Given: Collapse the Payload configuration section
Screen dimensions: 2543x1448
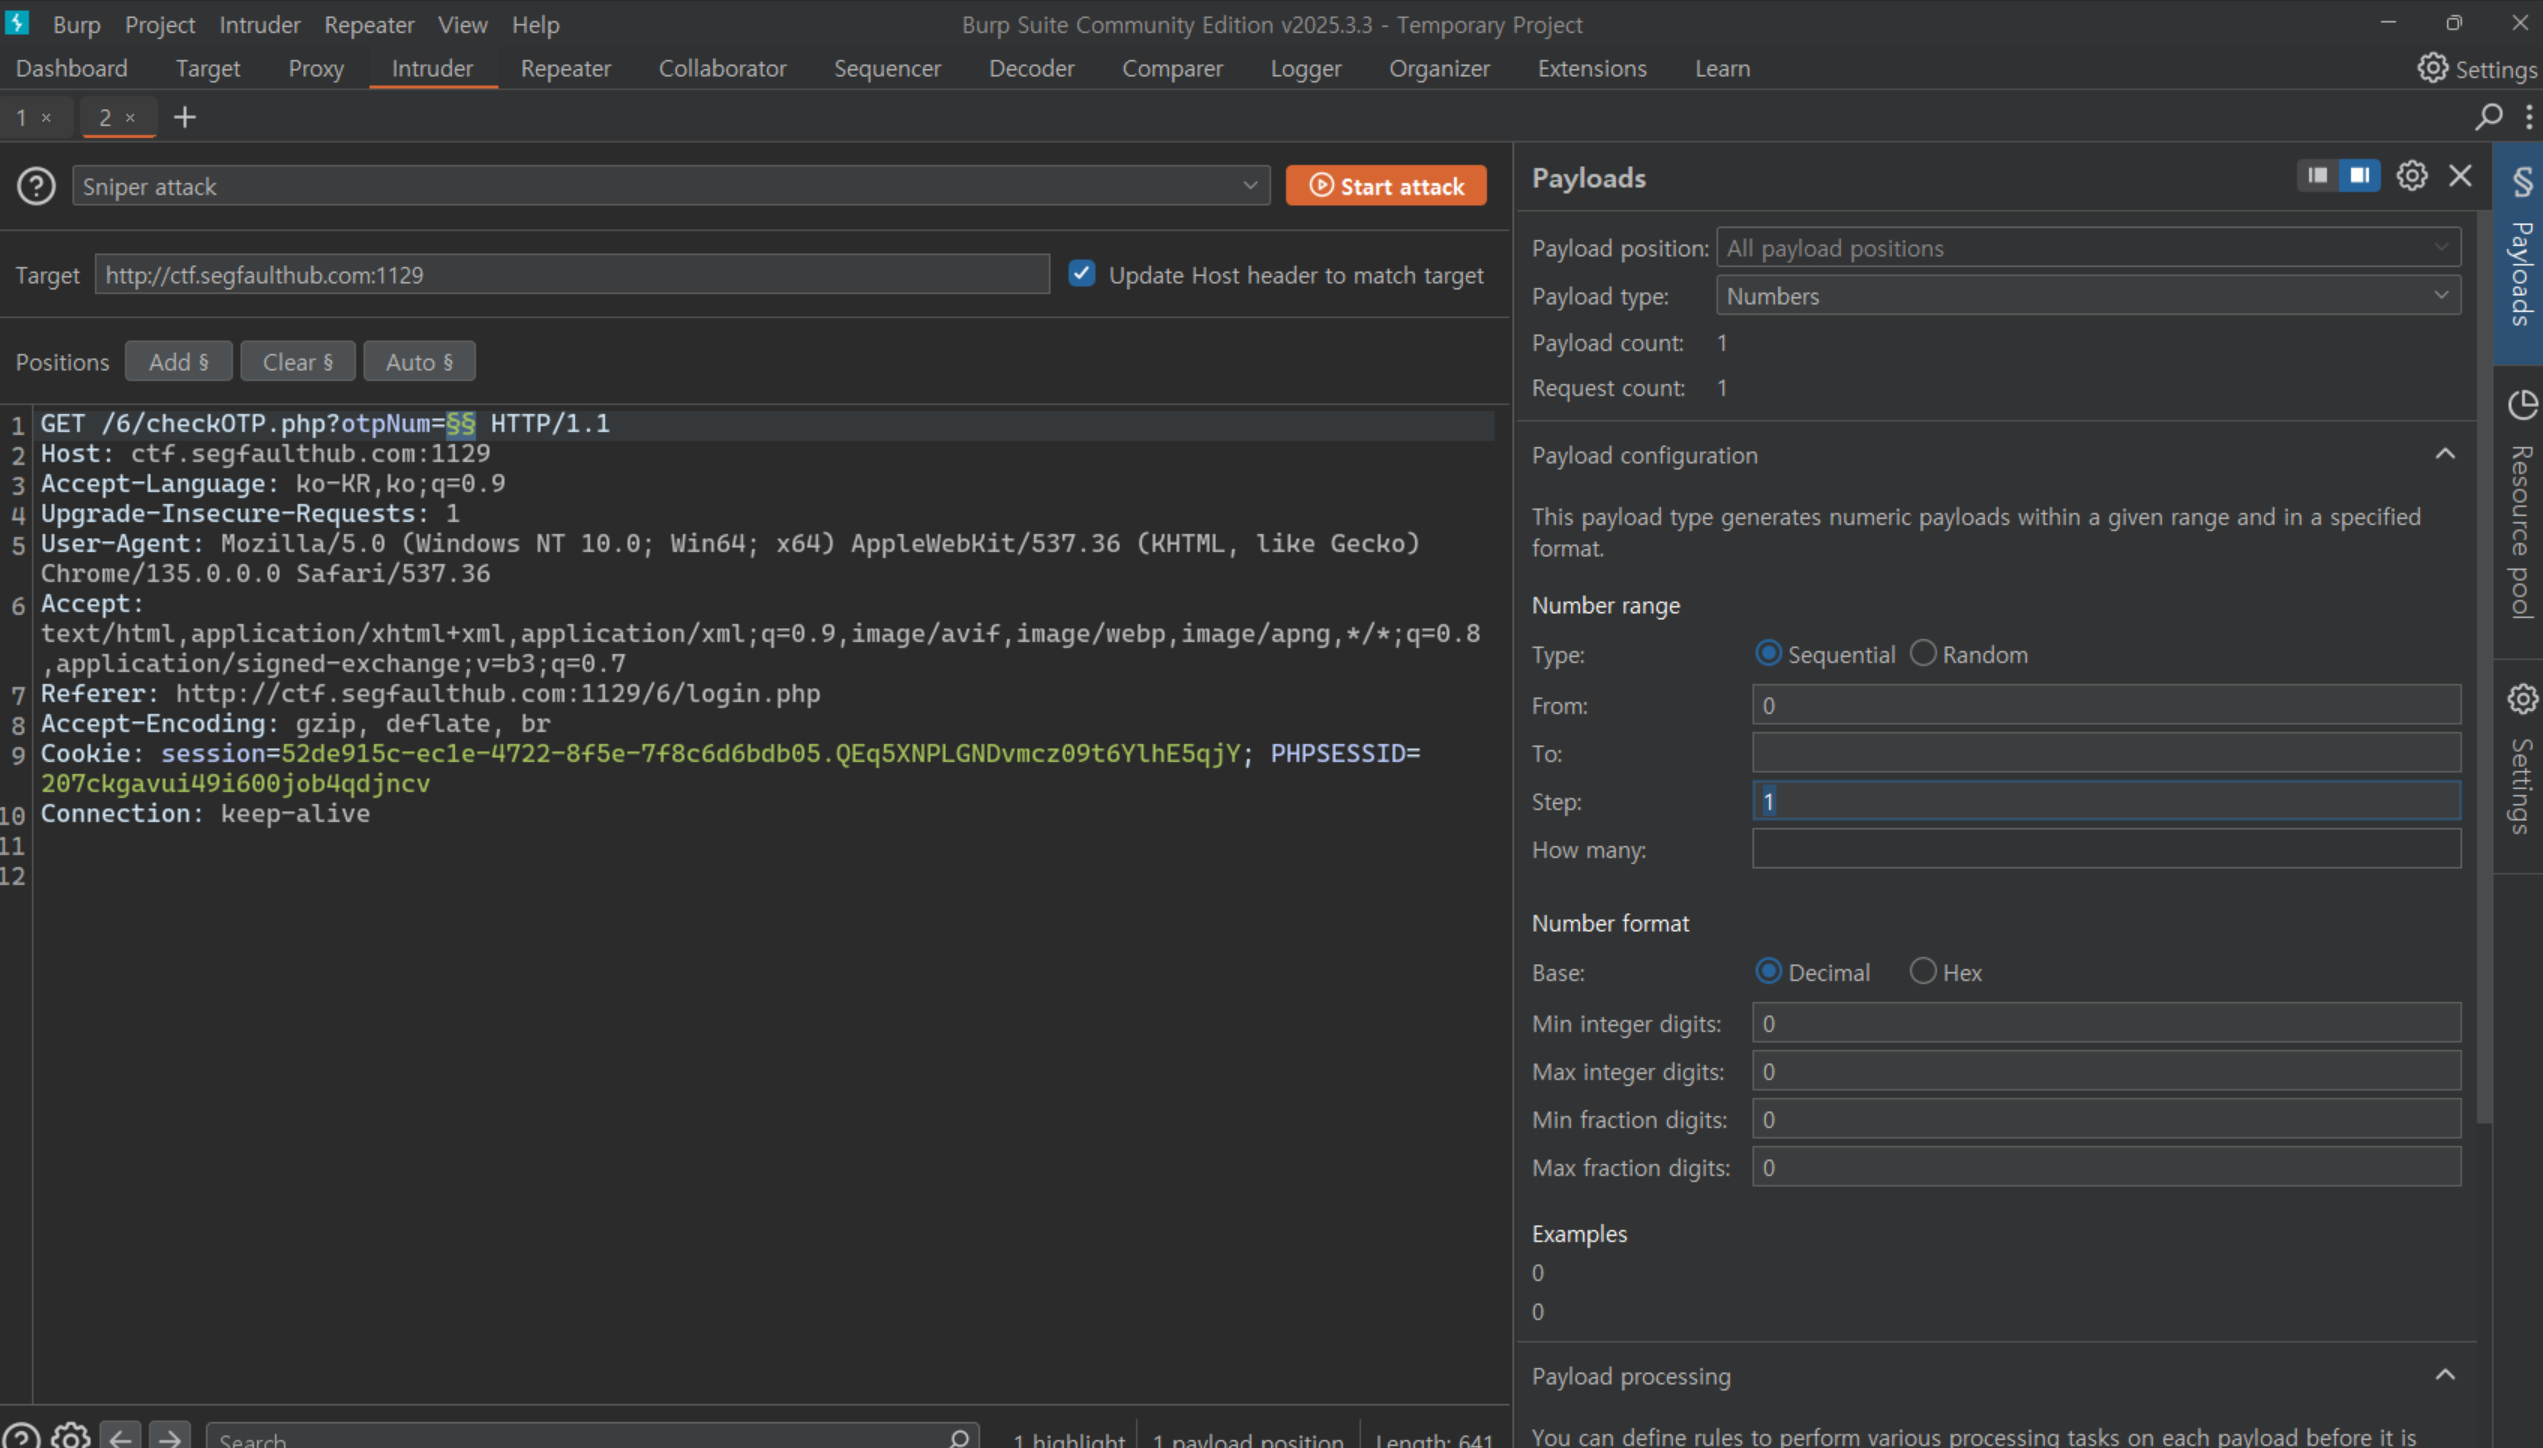Looking at the screenshot, I should click(x=2444, y=455).
